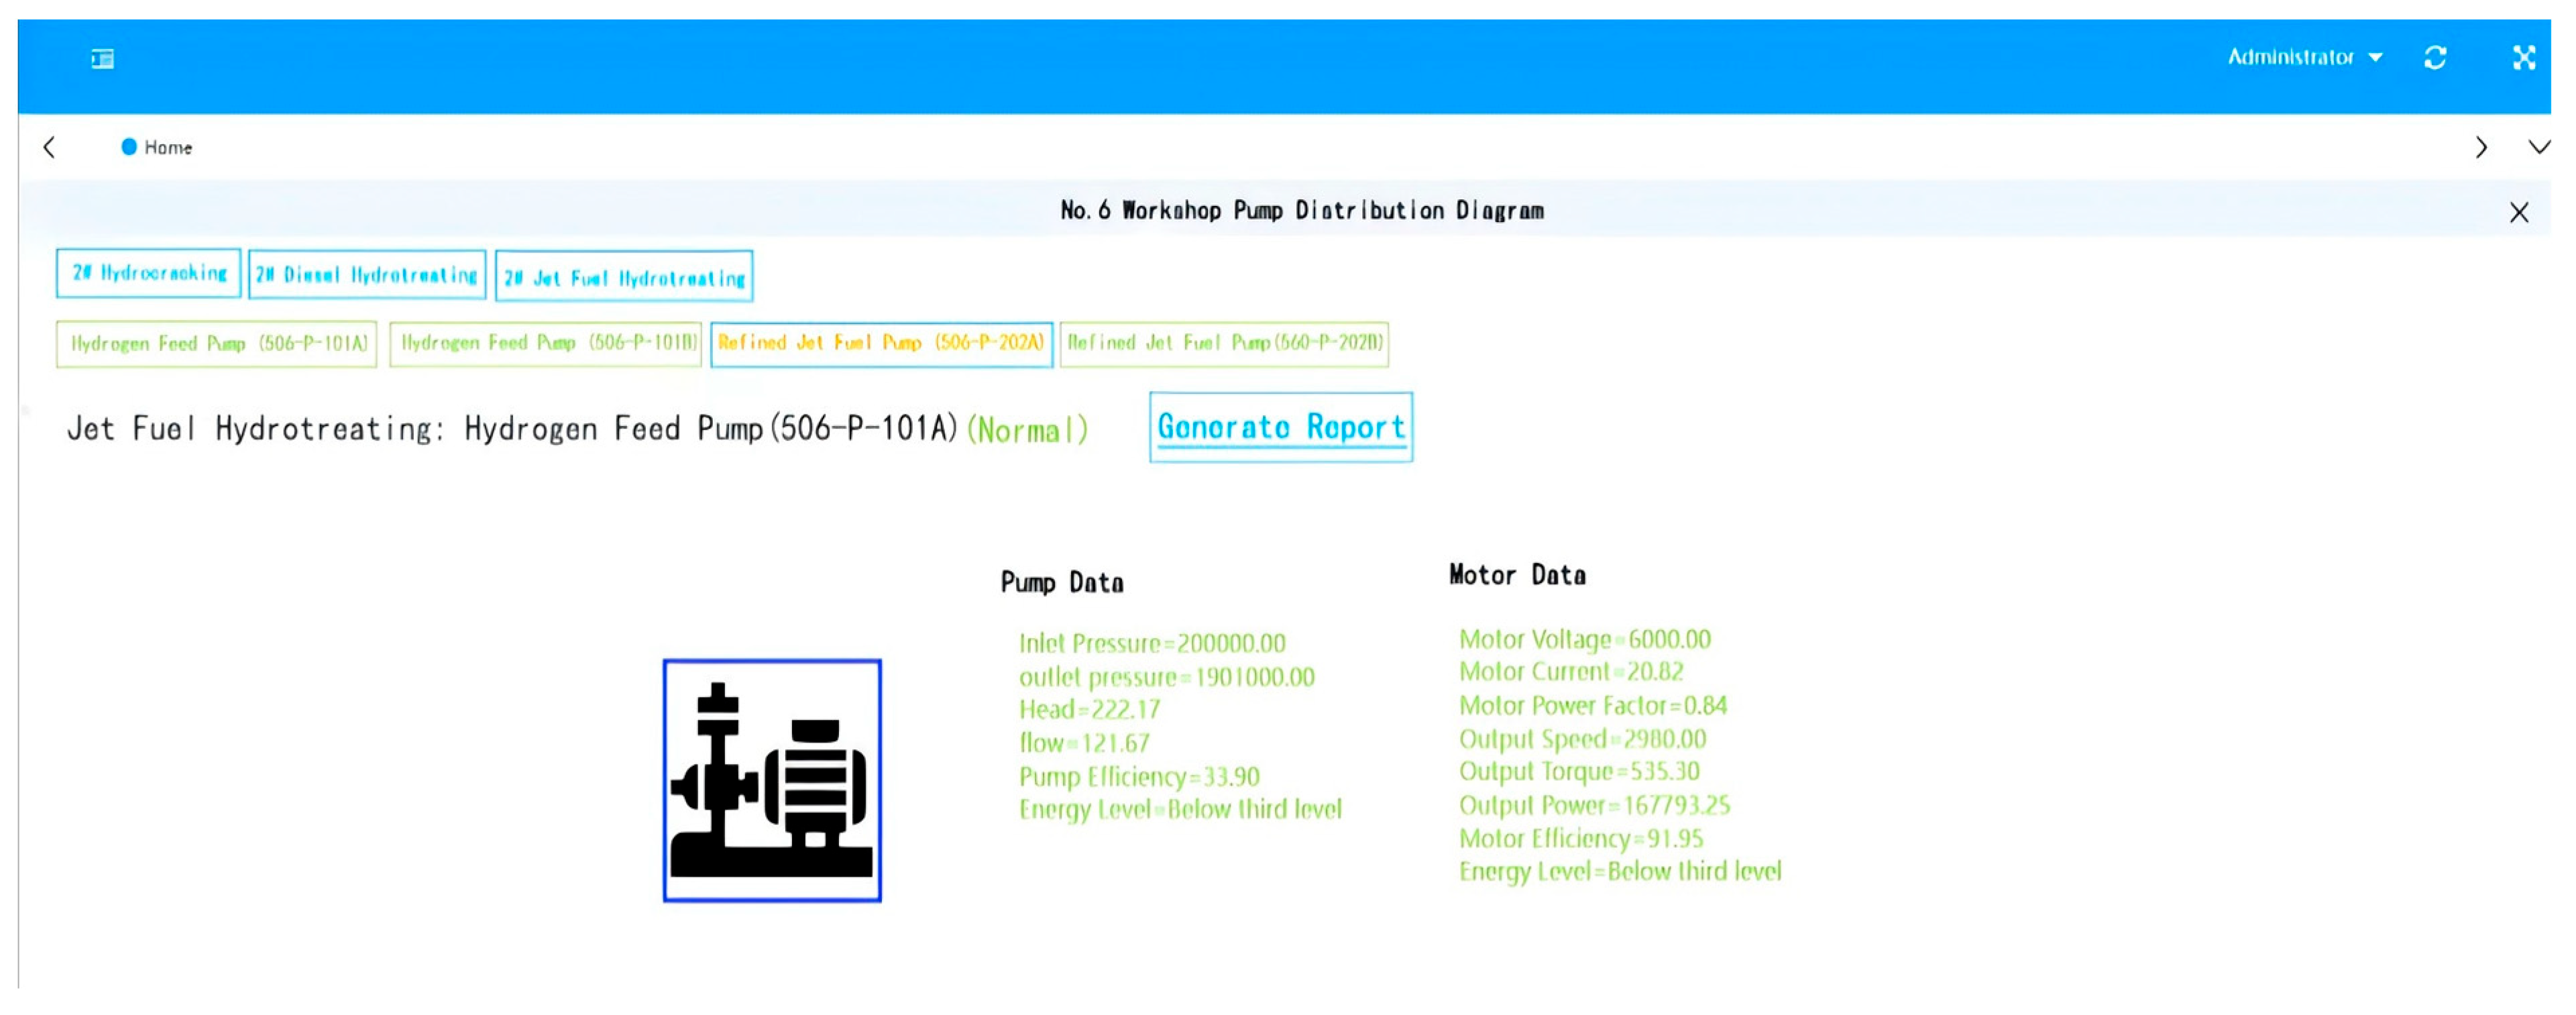The width and height of the screenshot is (2576, 1015).
Task: Choose Hydrogen Feed Pump 506-P-101A
Action: 217,344
